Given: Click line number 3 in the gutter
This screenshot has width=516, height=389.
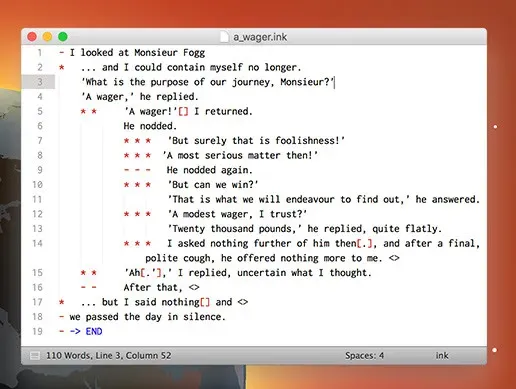Looking at the screenshot, I should coord(40,82).
